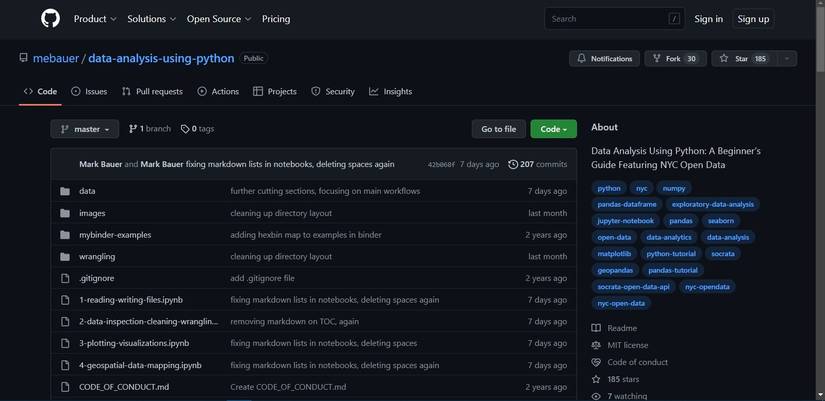The image size is (825, 401).
Task: Click the data folder icon
Action: 65,192
